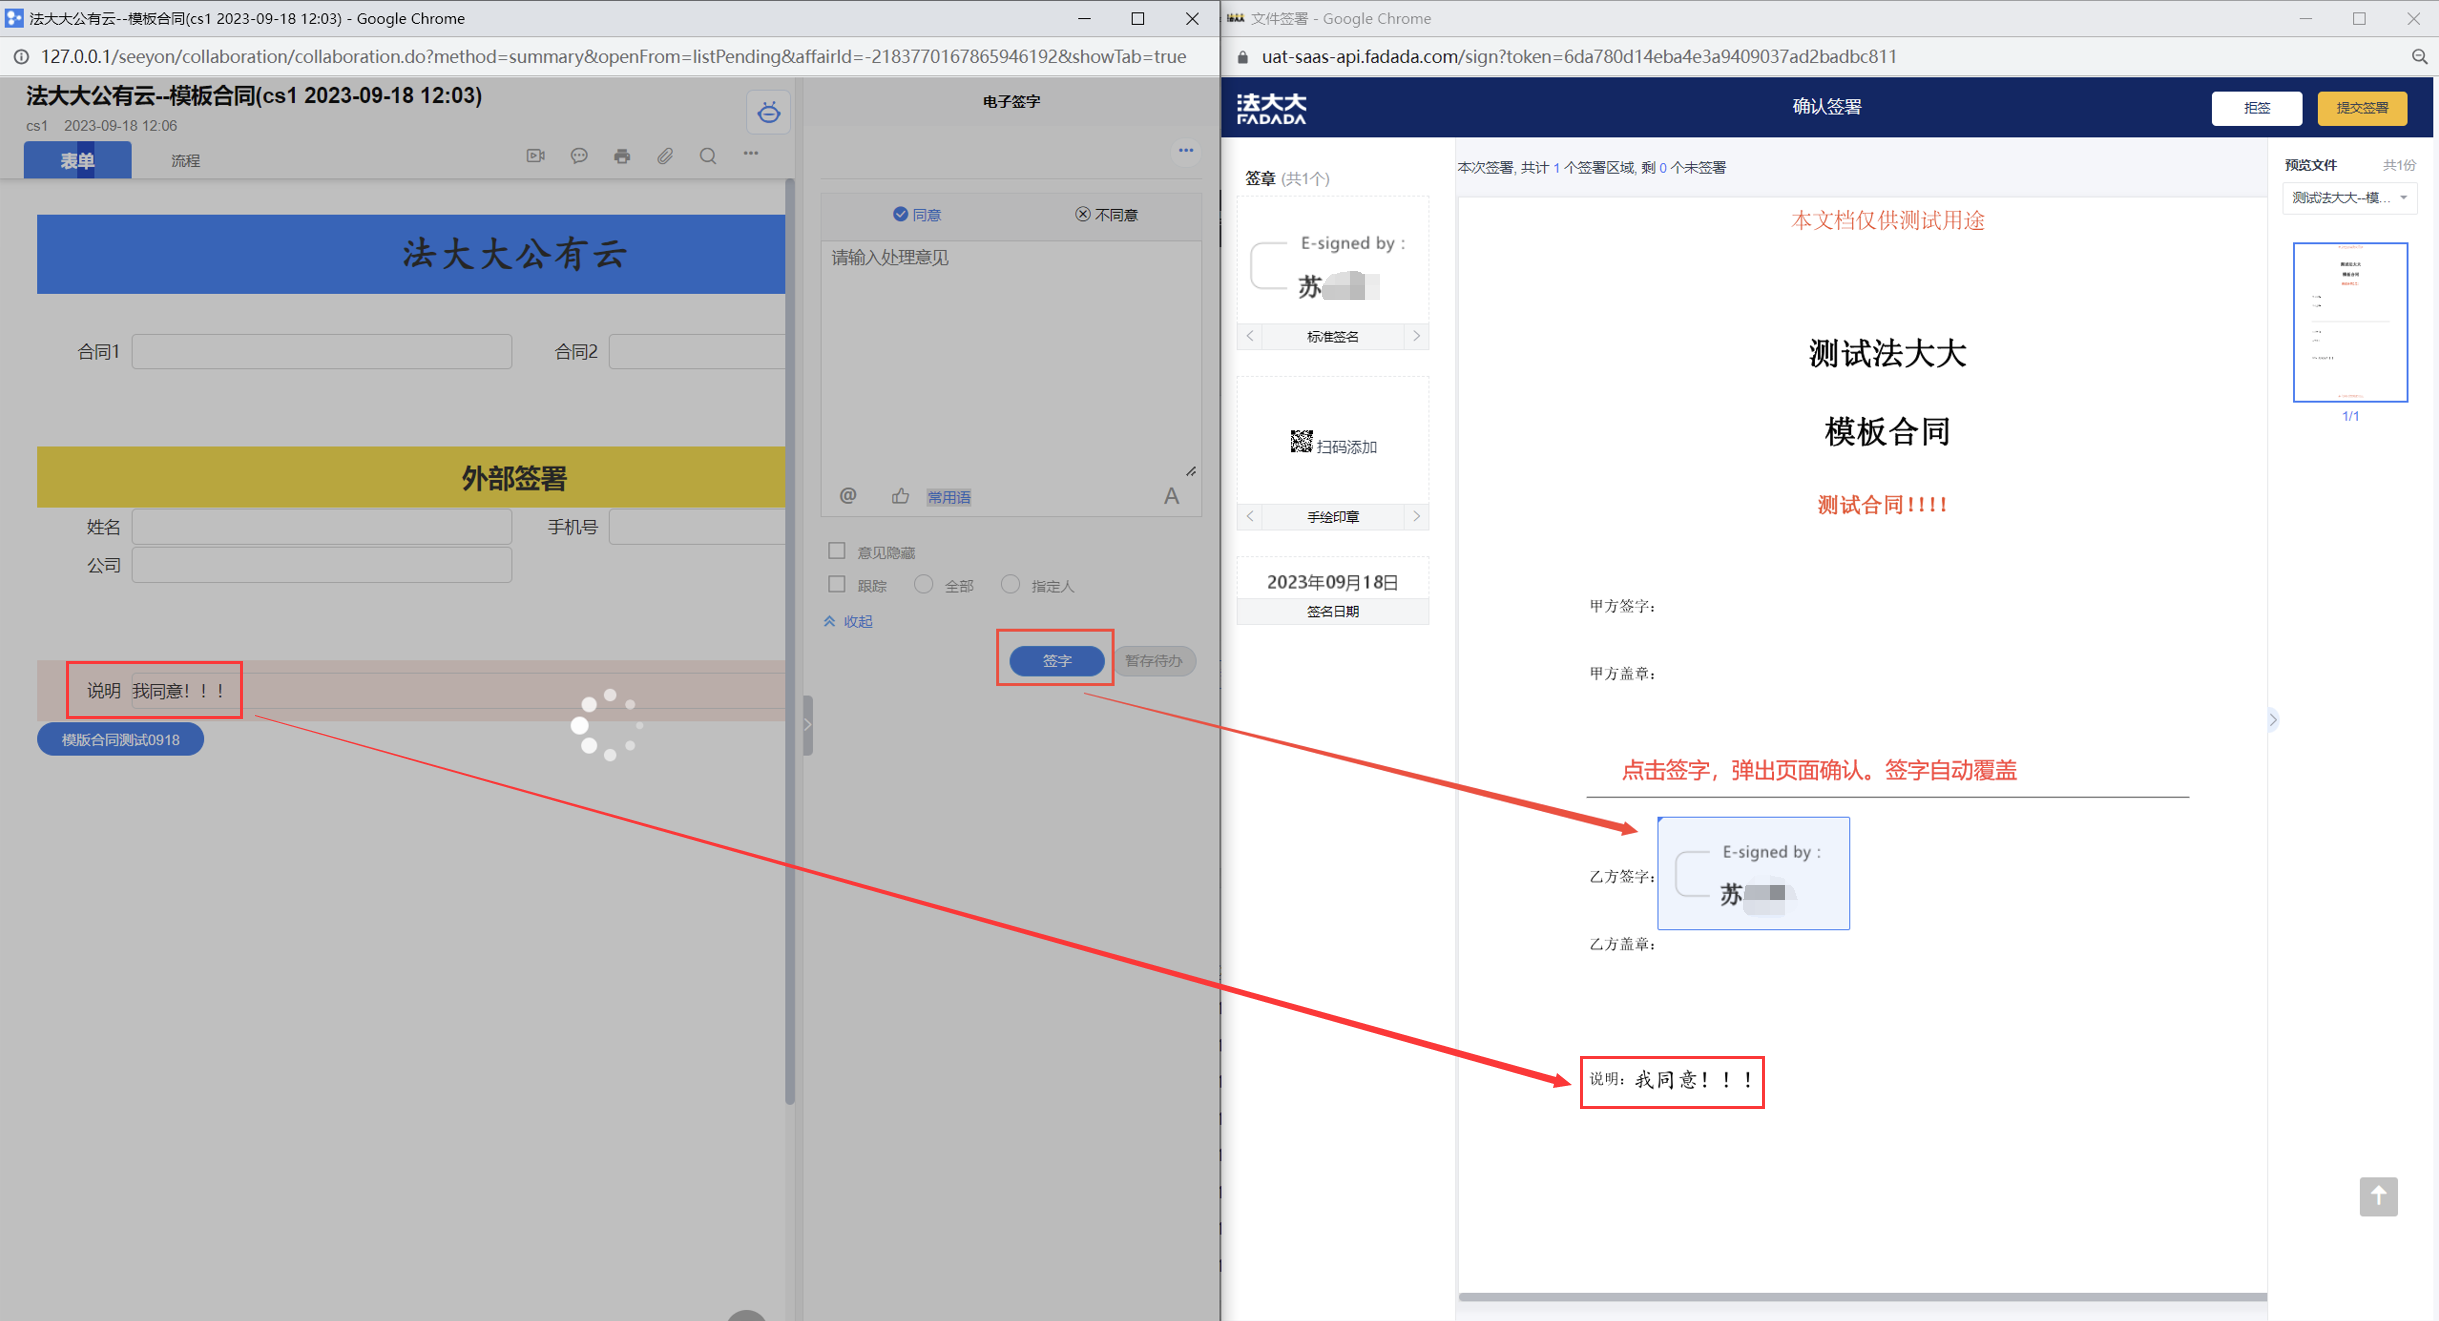This screenshot has height=1321, width=2439.
Task: Enable the 意见隐藏 checkbox
Action: 837,551
